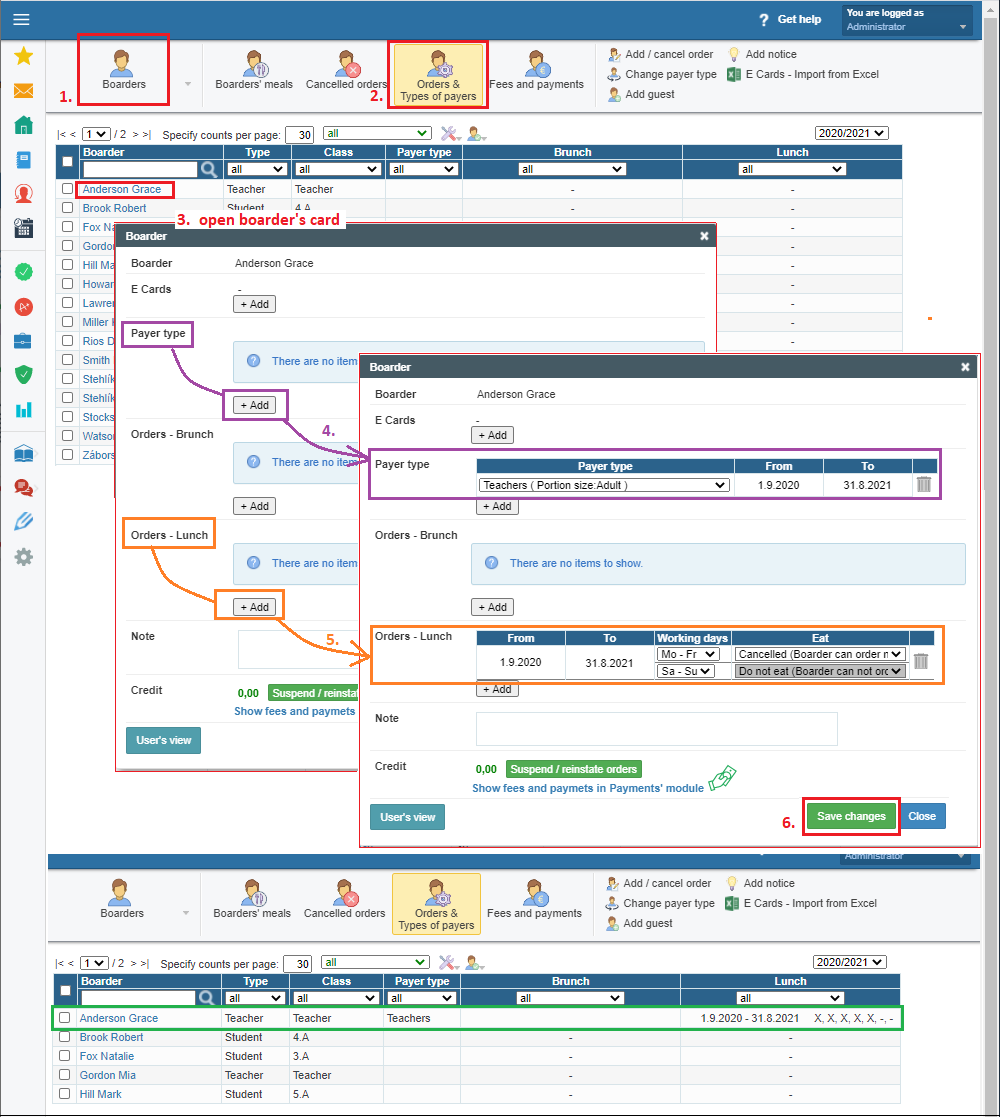
Task: Click Add notice in the top toolbar
Action: [x=762, y=54]
